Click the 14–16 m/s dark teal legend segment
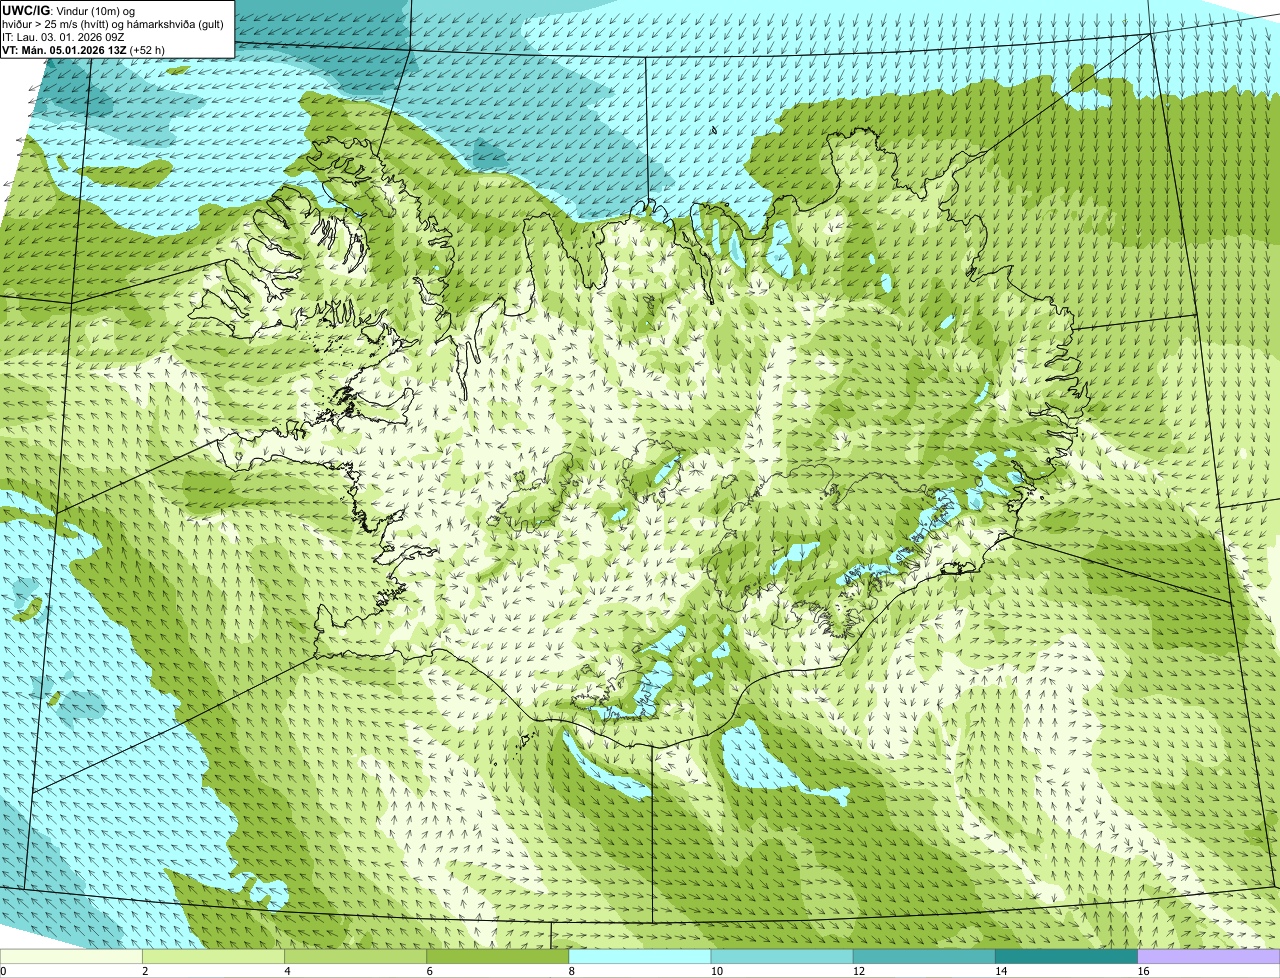 coord(1067,957)
